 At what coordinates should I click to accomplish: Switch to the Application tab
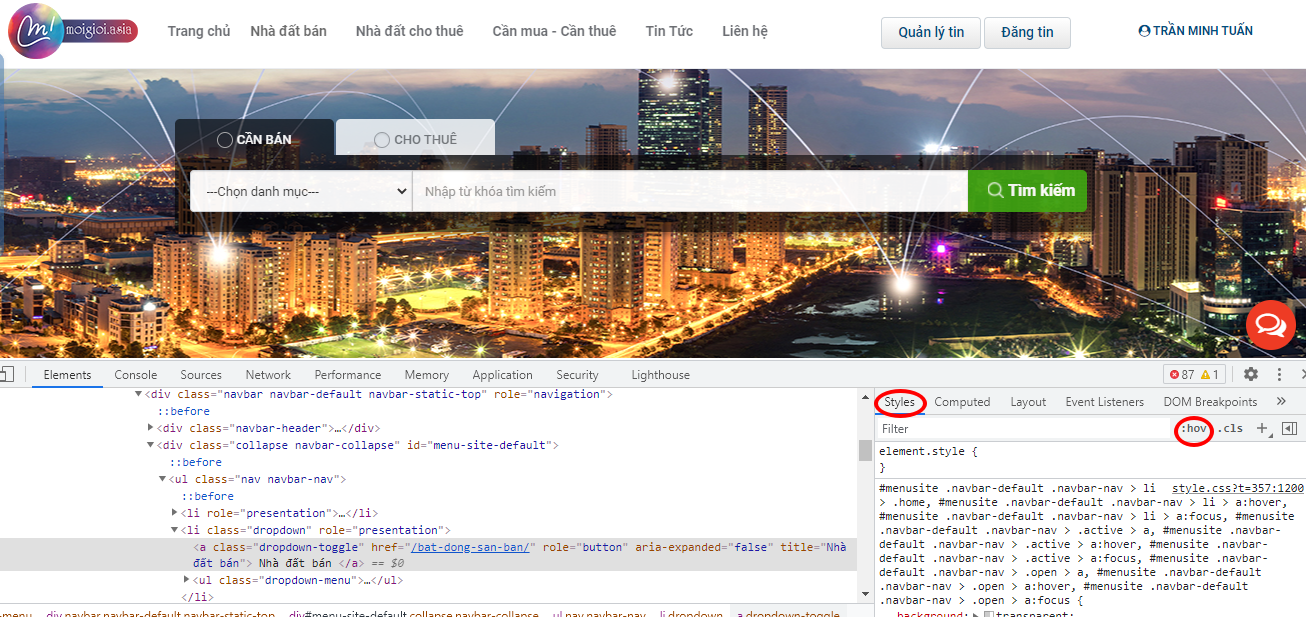pyautogui.click(x=502, y=375)
